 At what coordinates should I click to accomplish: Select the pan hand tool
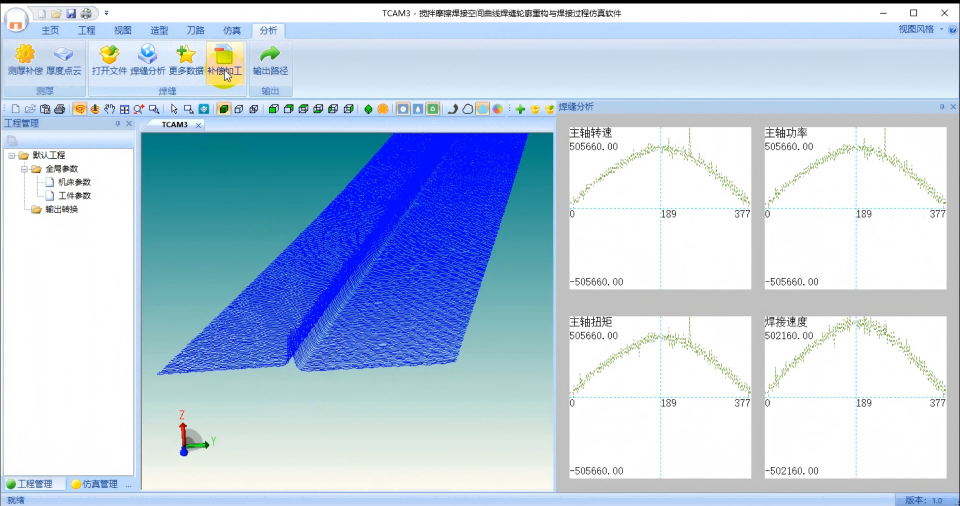pyautogui.click(x=110, y=109)
